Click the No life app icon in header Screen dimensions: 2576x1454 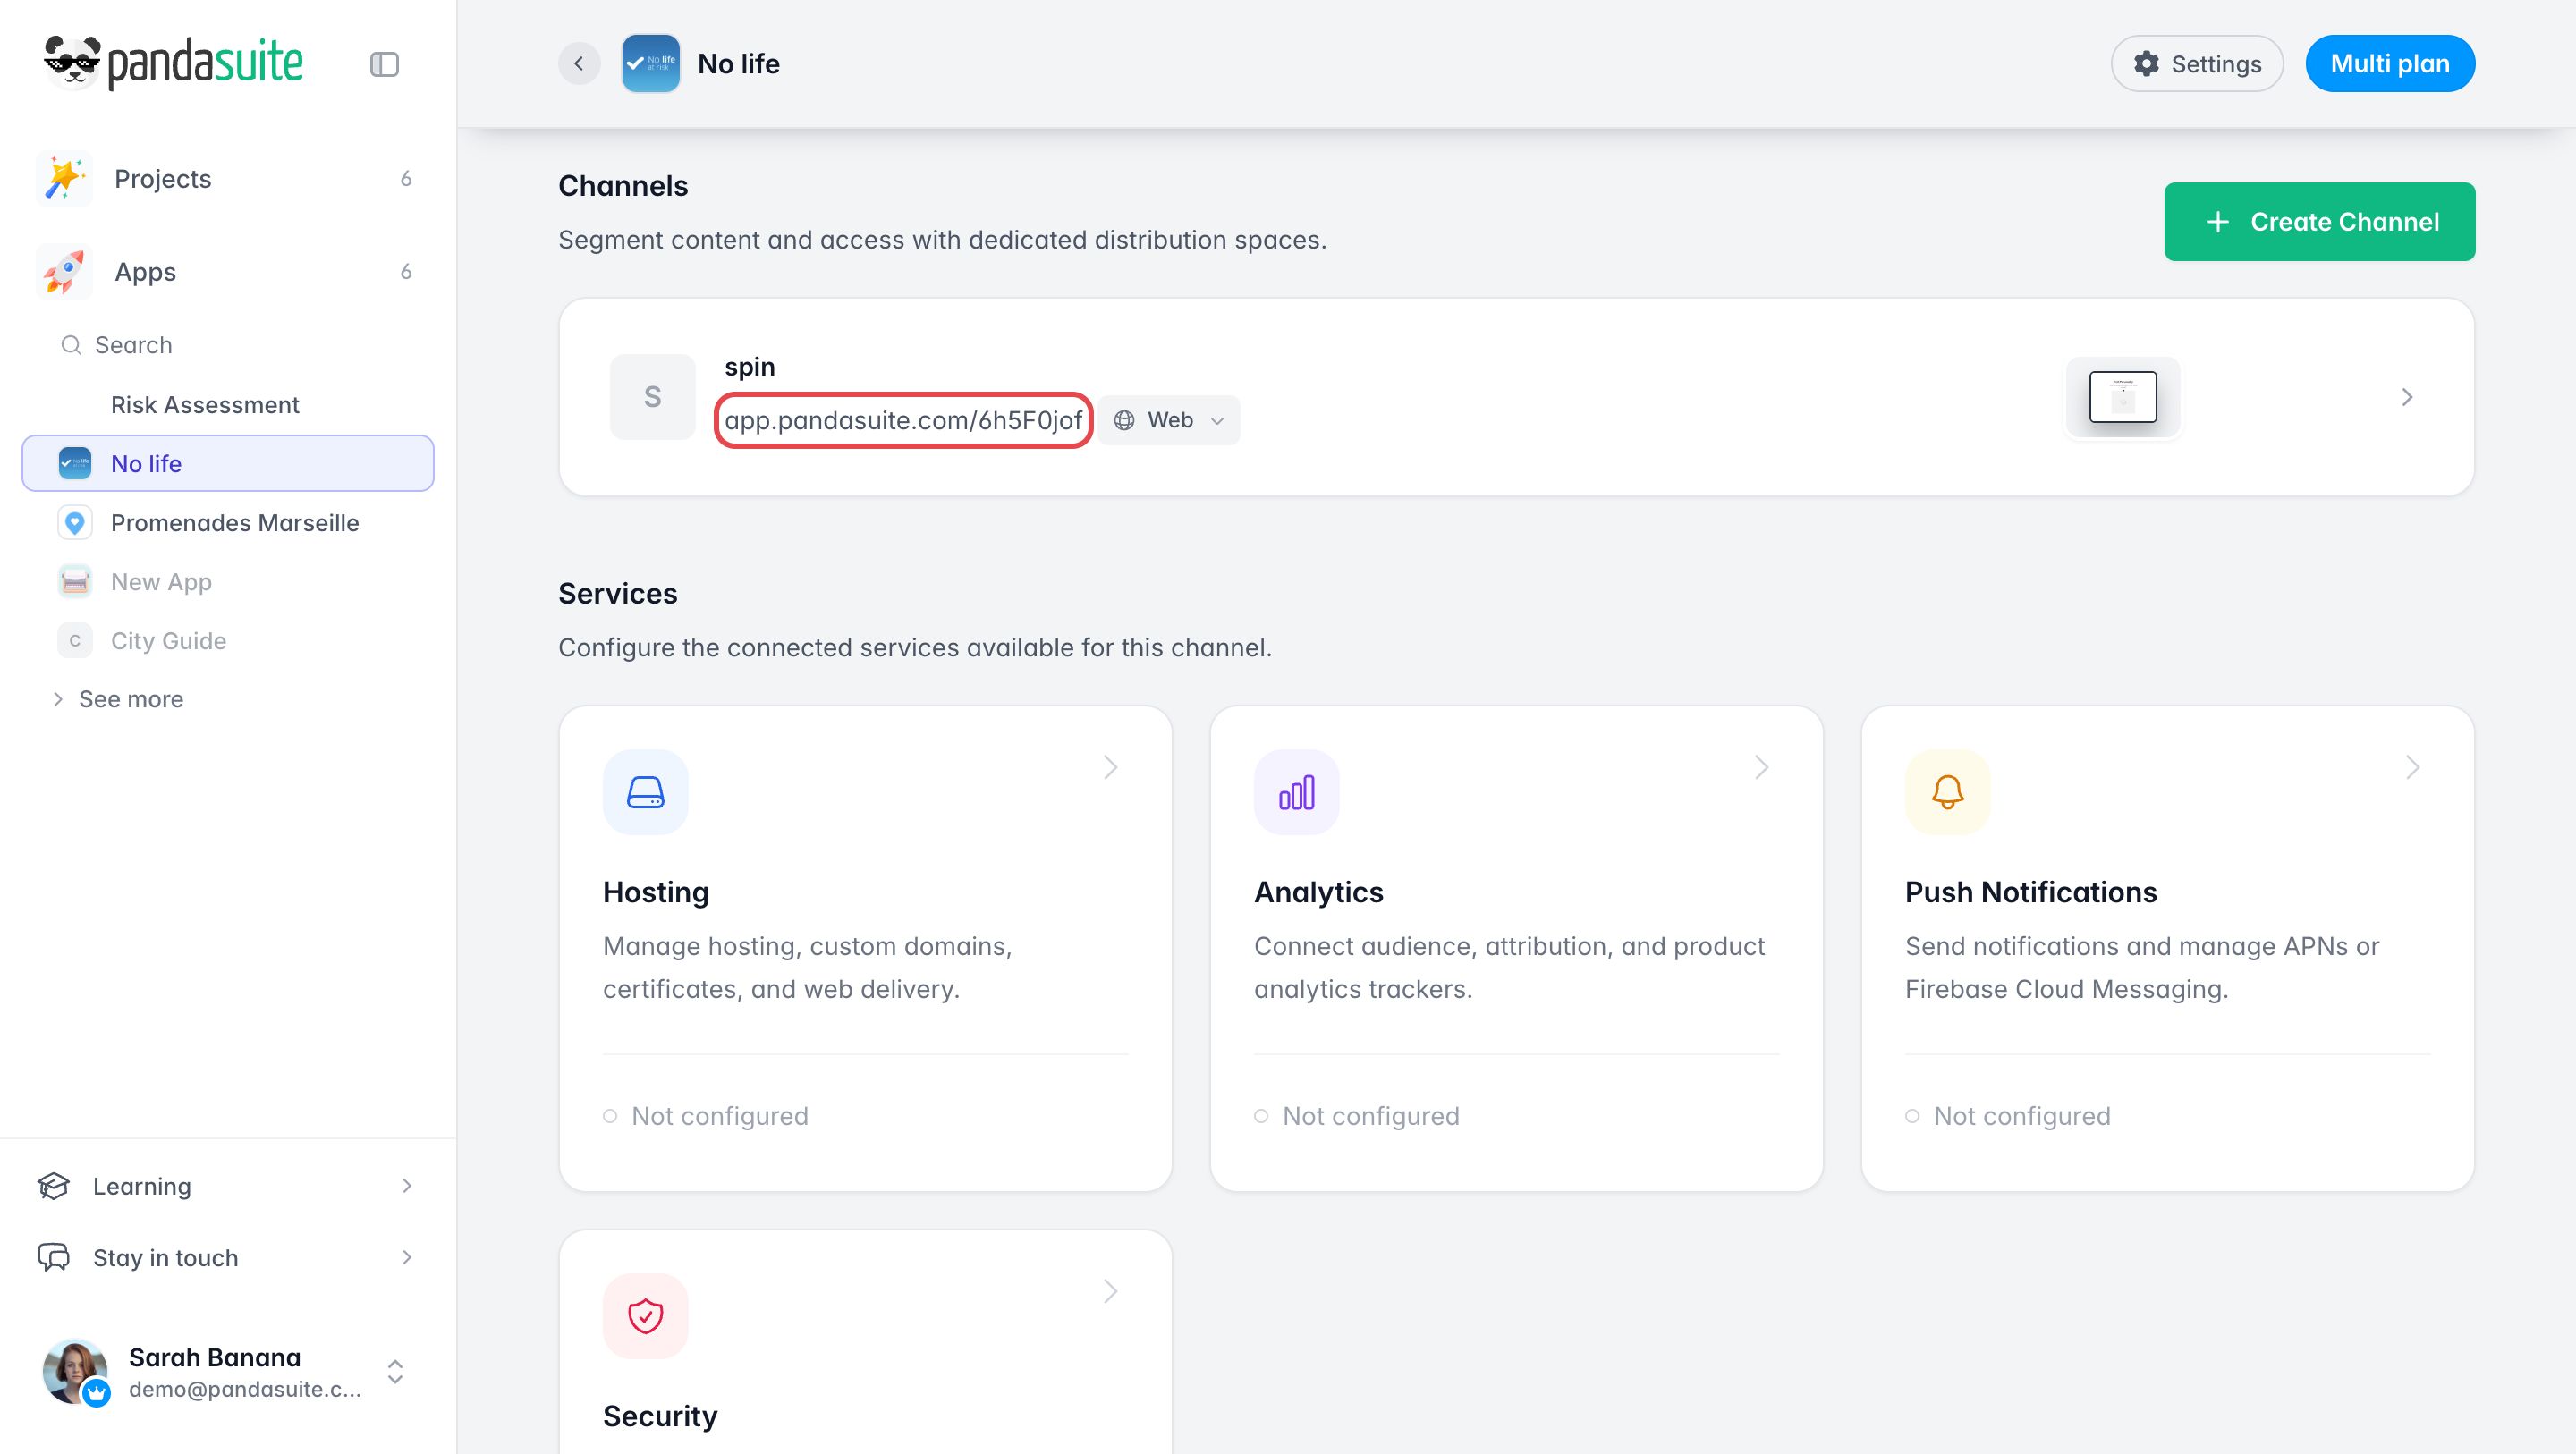[x=651, y=64]
